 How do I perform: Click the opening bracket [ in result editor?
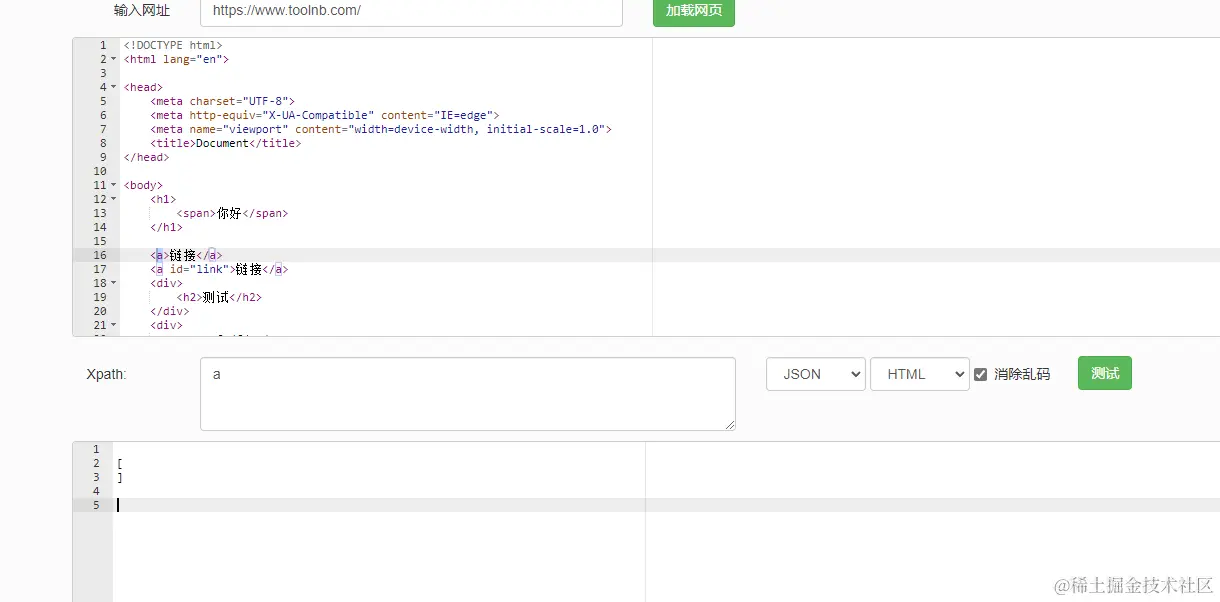coord(120,463)
